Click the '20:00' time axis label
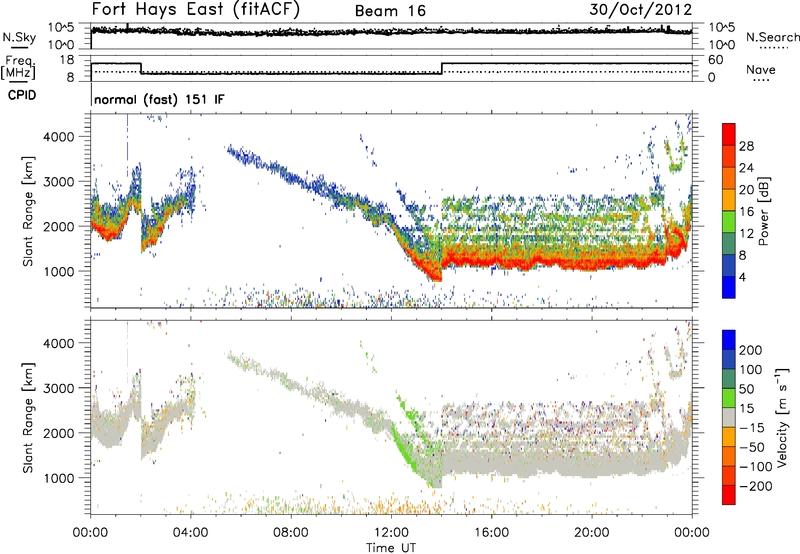The image size is (800, 554). click(x=591, y=533)
